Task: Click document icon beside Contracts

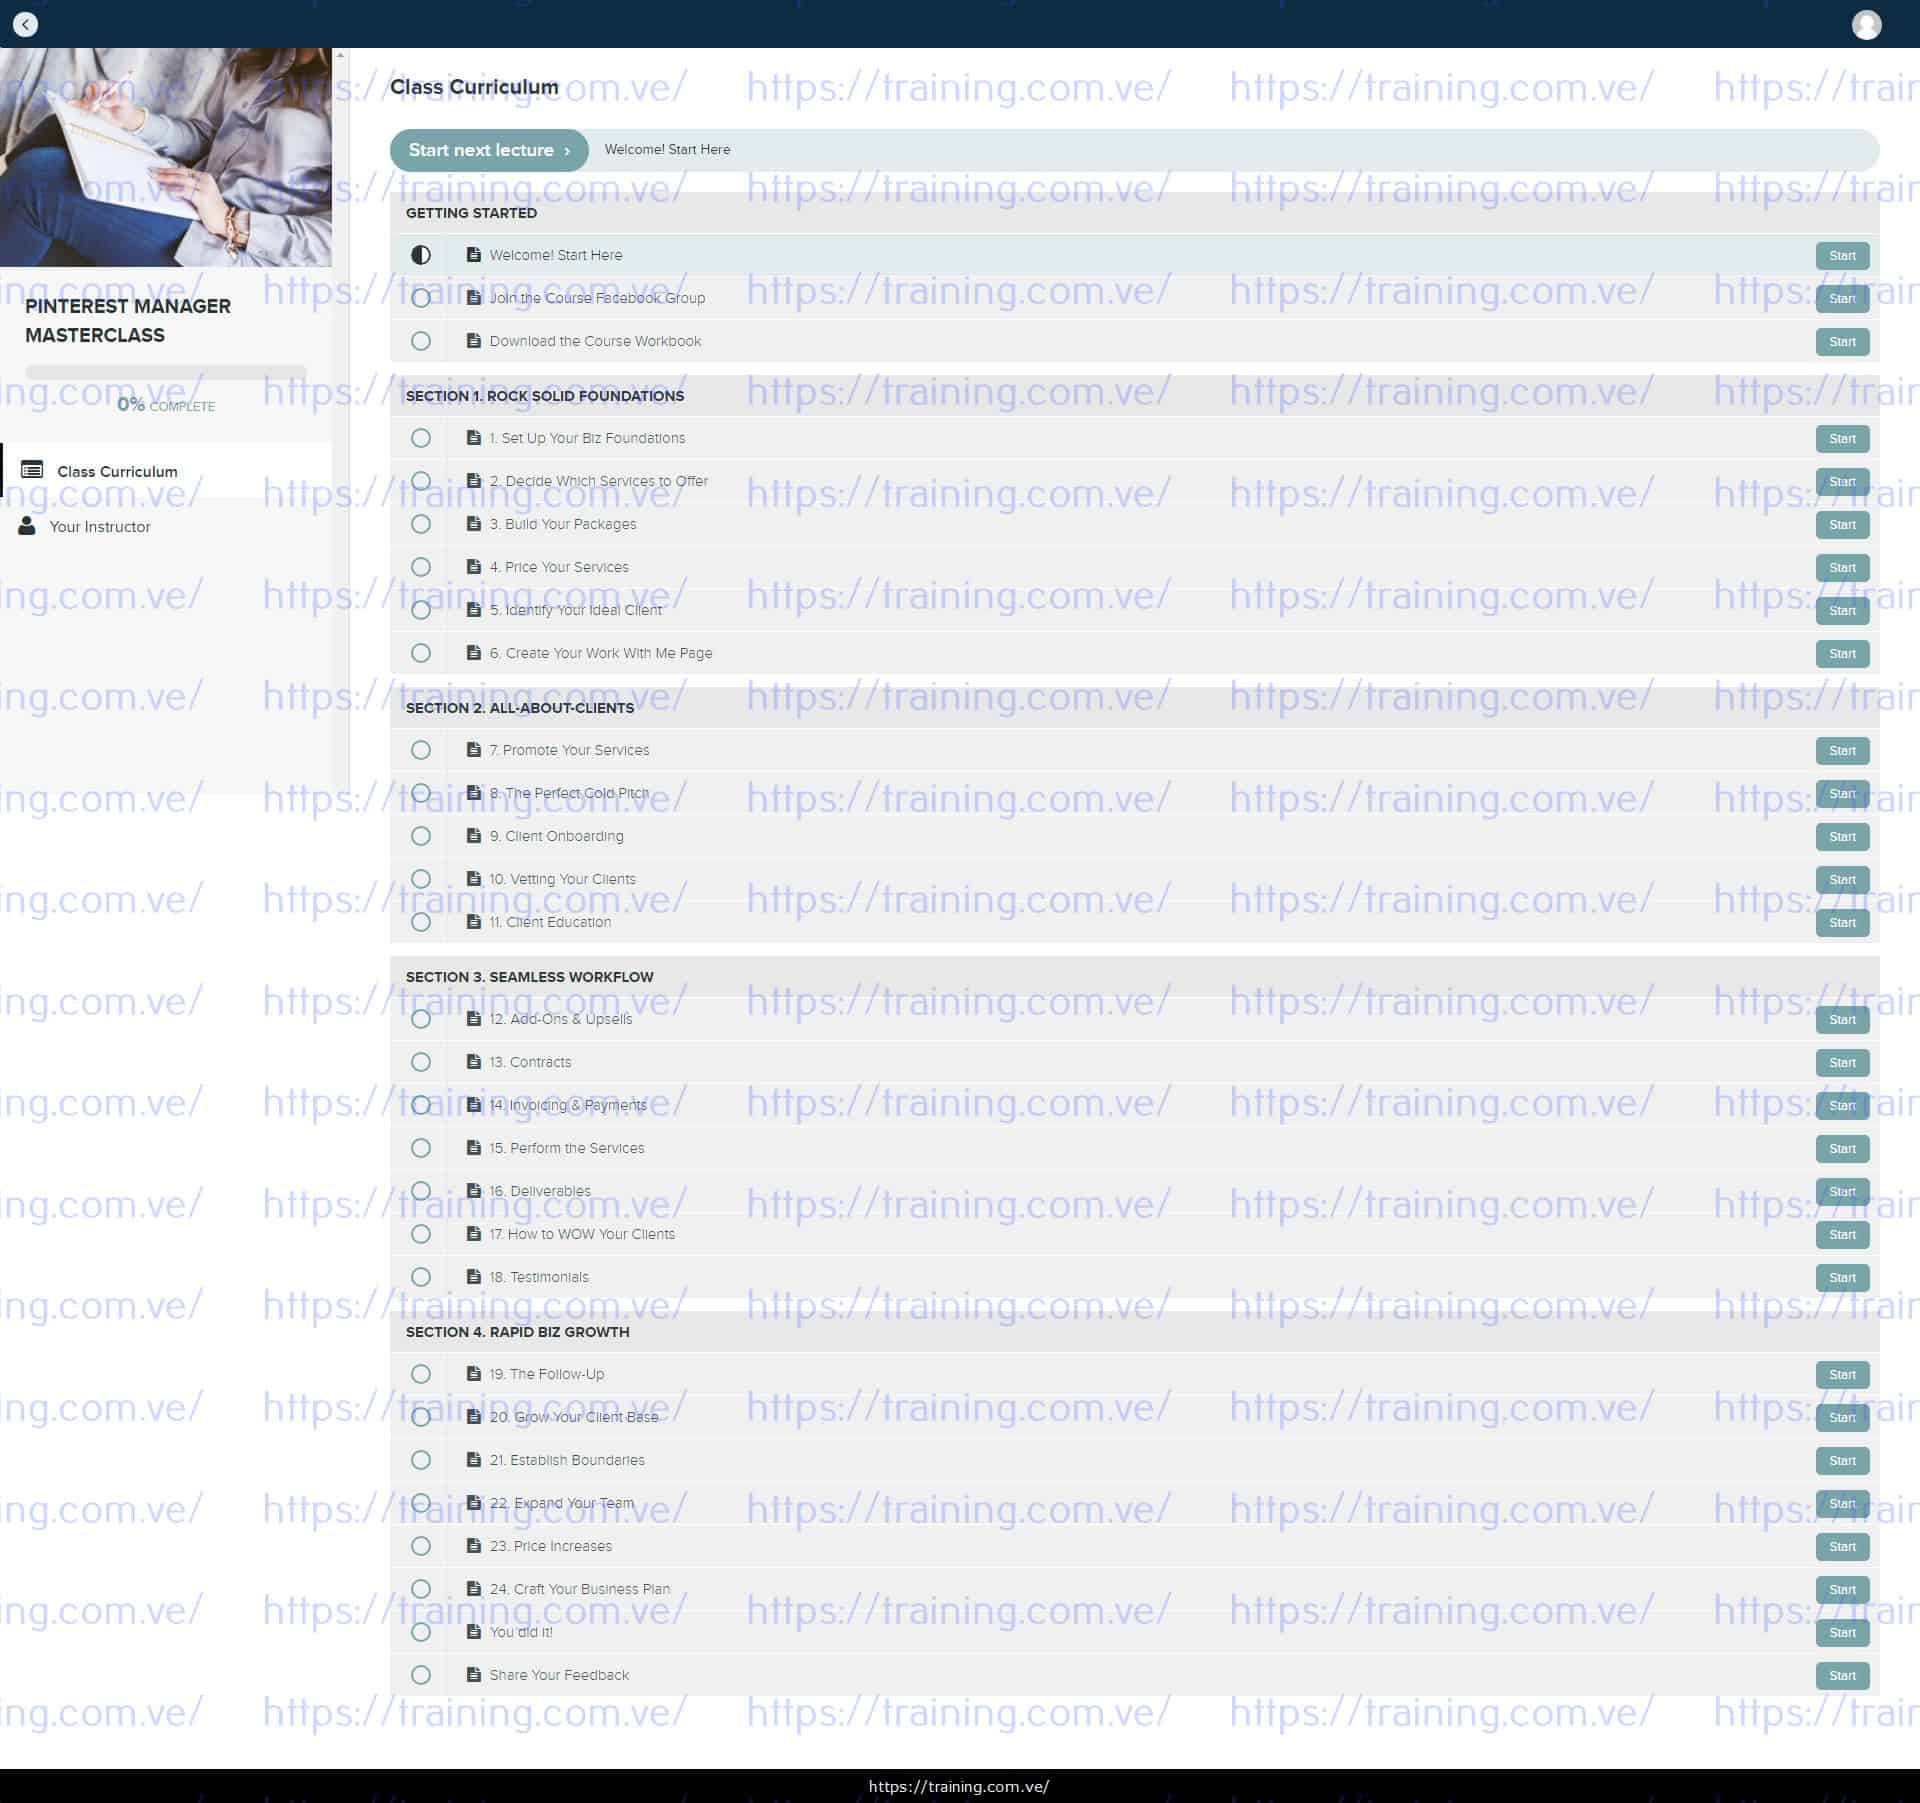Action: [474, 1062]
